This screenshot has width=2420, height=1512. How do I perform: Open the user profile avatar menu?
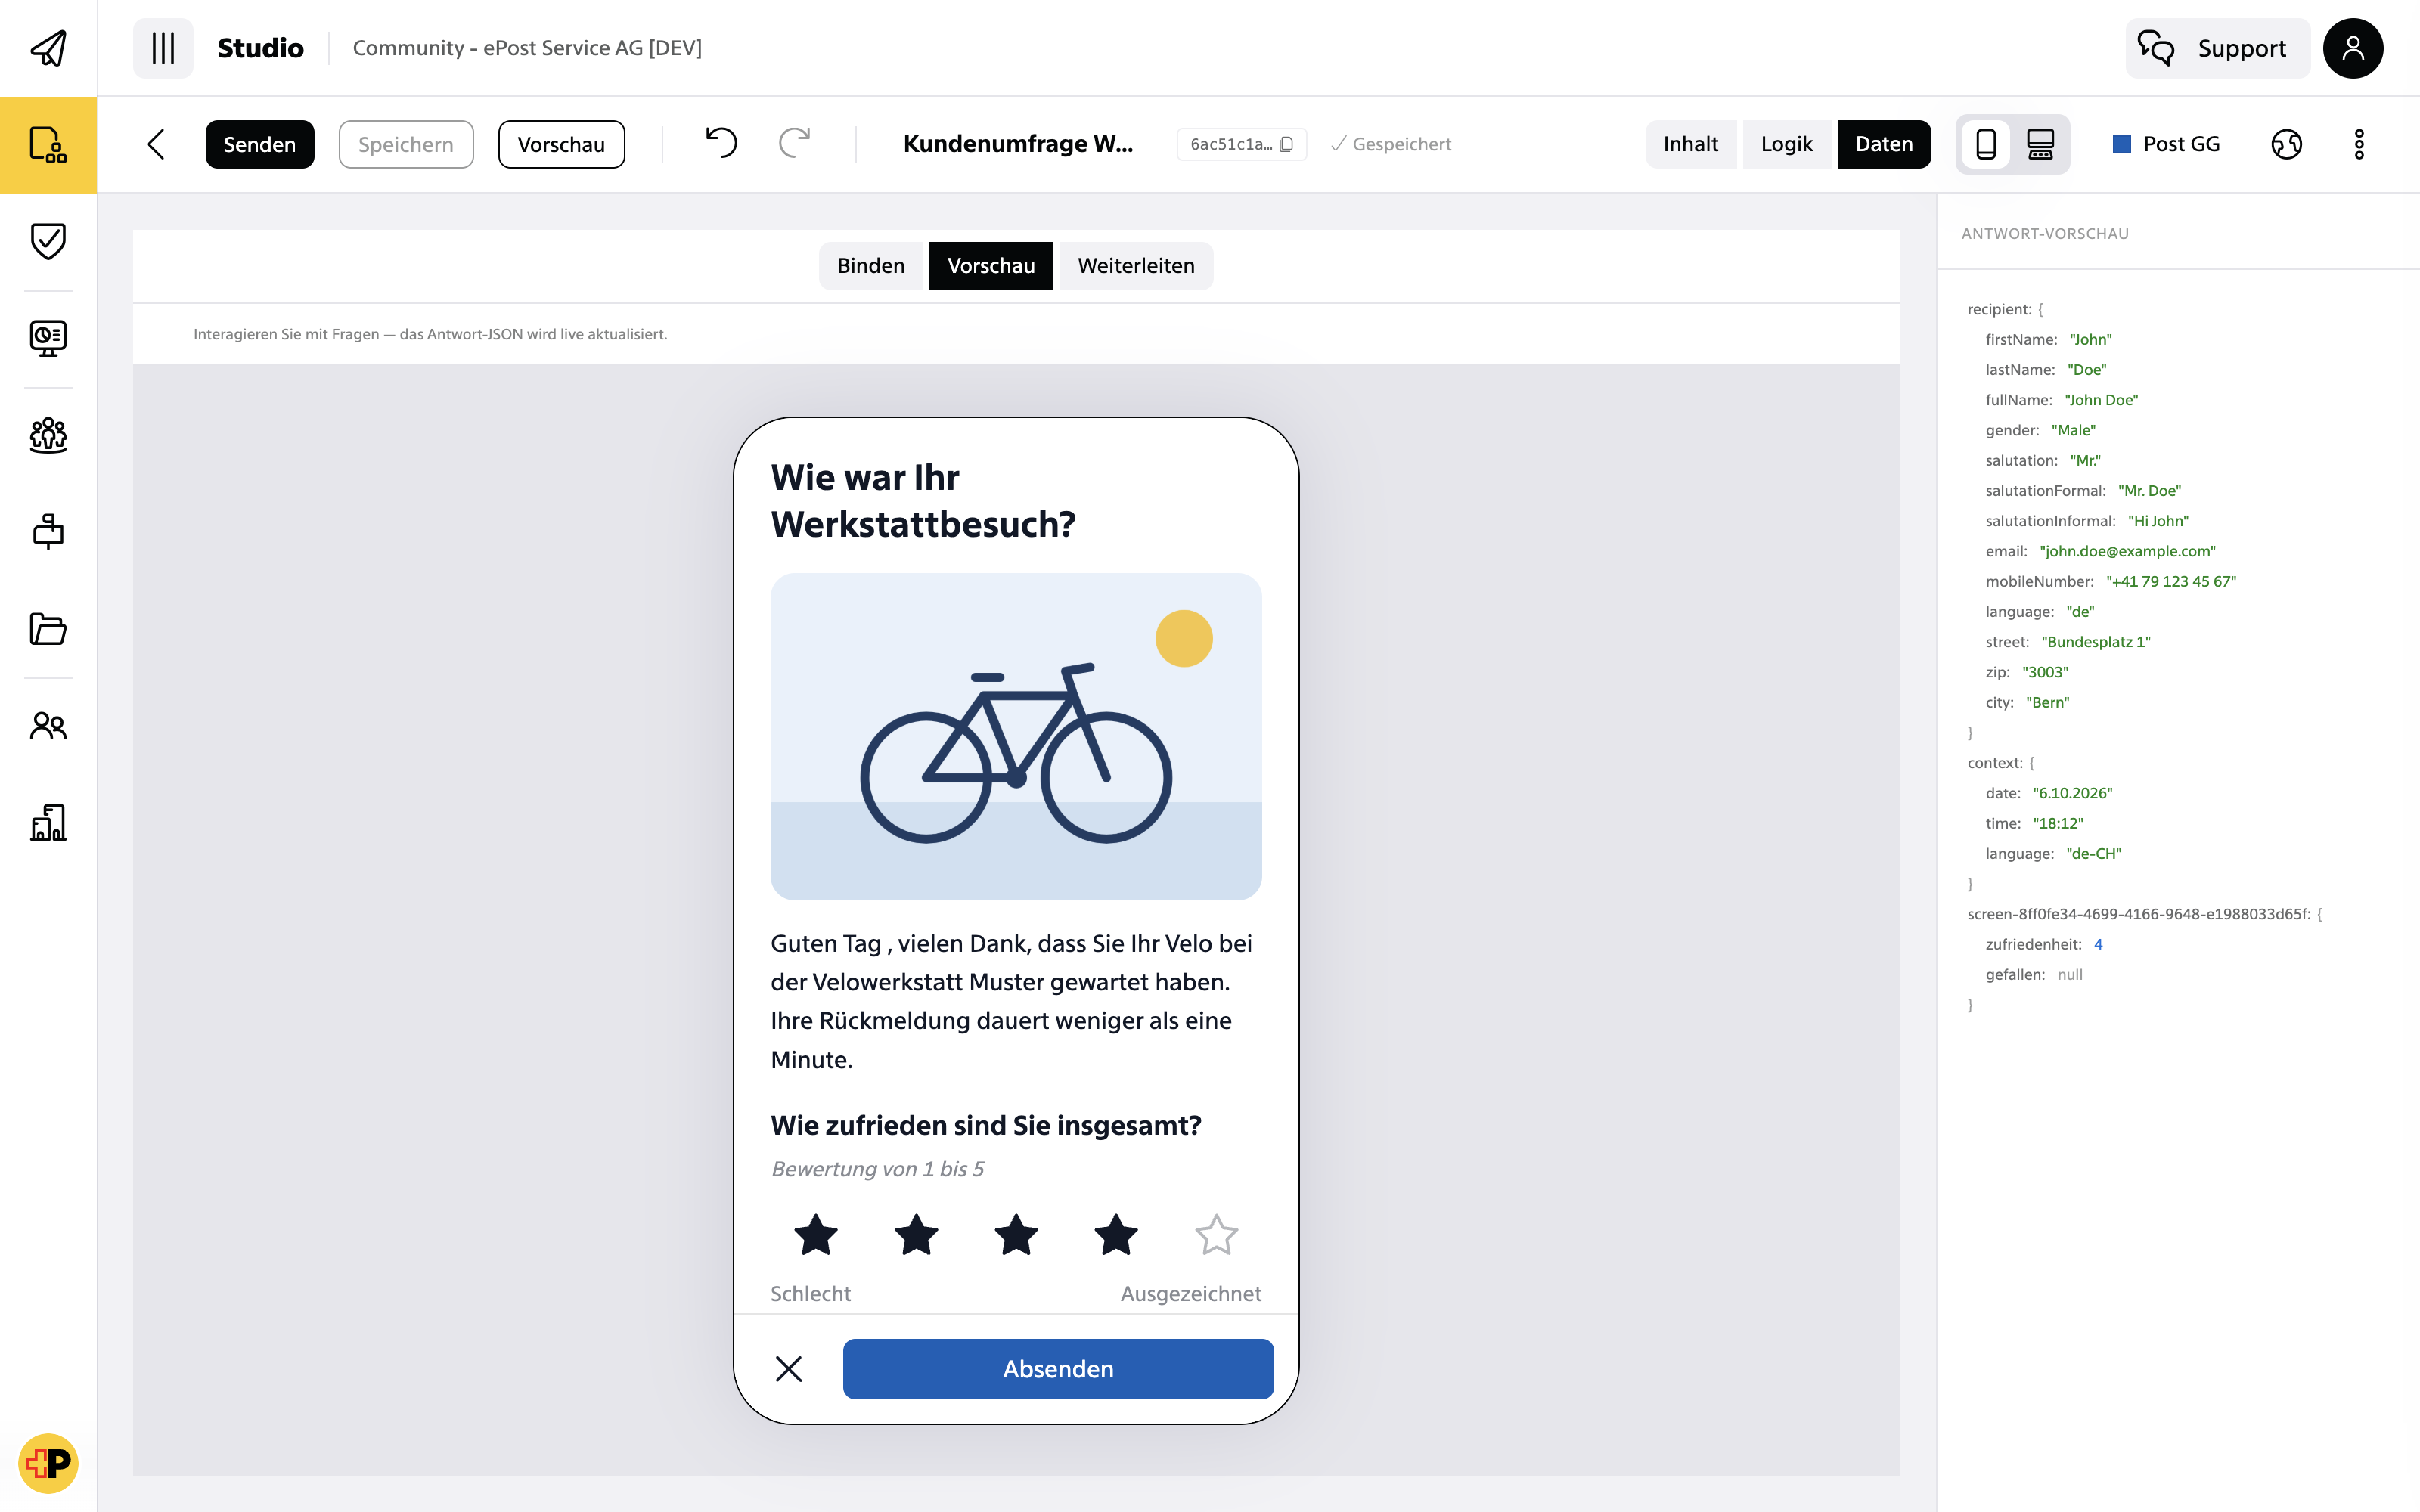pyautogui.click(x=2352, y=48)
